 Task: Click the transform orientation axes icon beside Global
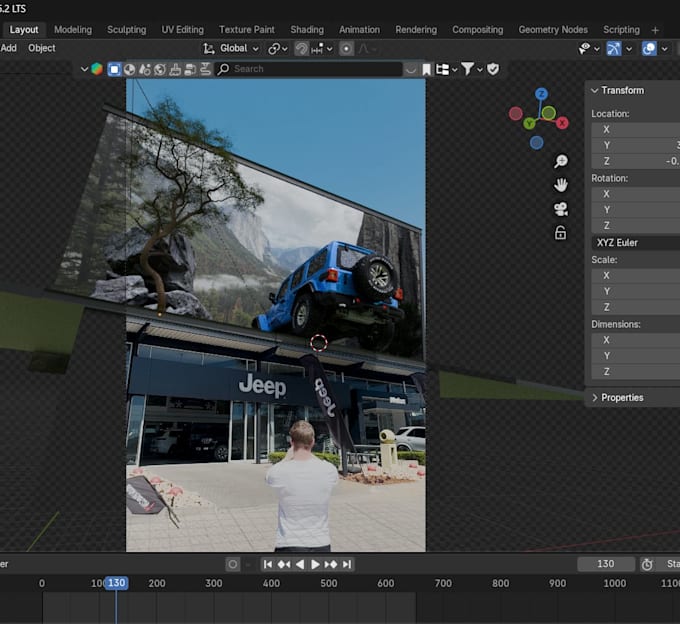click(209, 49)
